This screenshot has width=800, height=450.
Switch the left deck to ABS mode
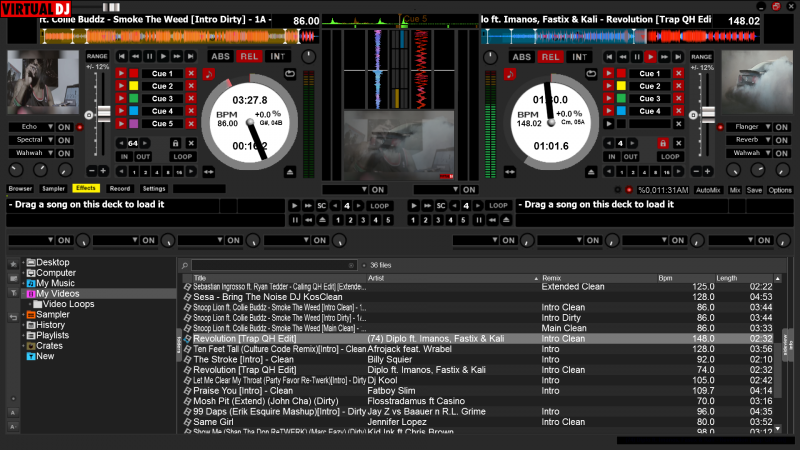tap(220, 57)
